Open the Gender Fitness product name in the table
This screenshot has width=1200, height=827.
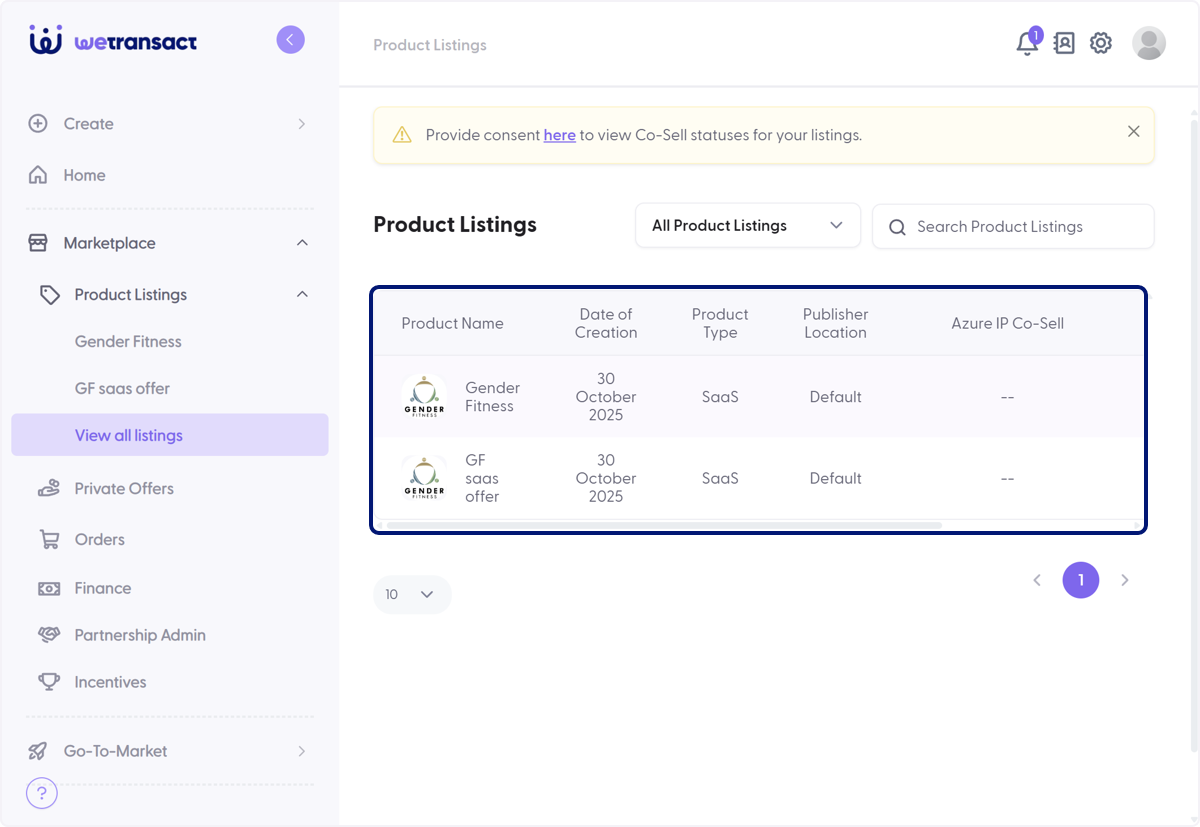492,397
